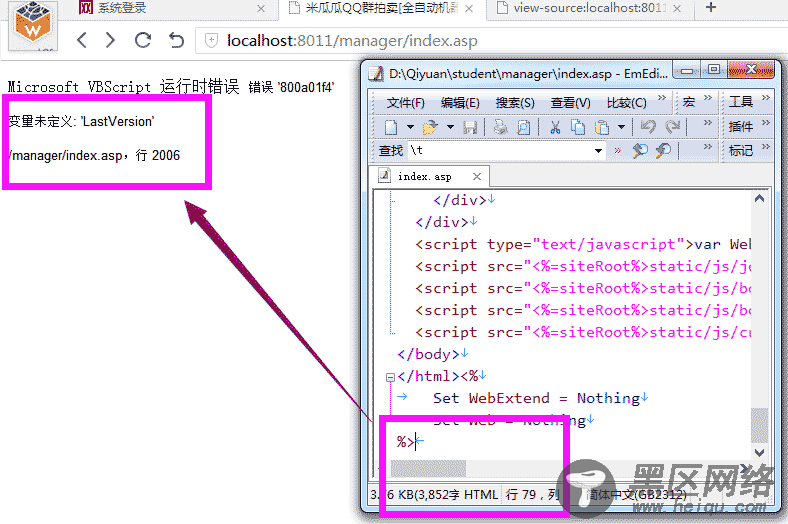
Task: Click the editor vertical scrollbar thumb
Action: [x=759, y=425]
